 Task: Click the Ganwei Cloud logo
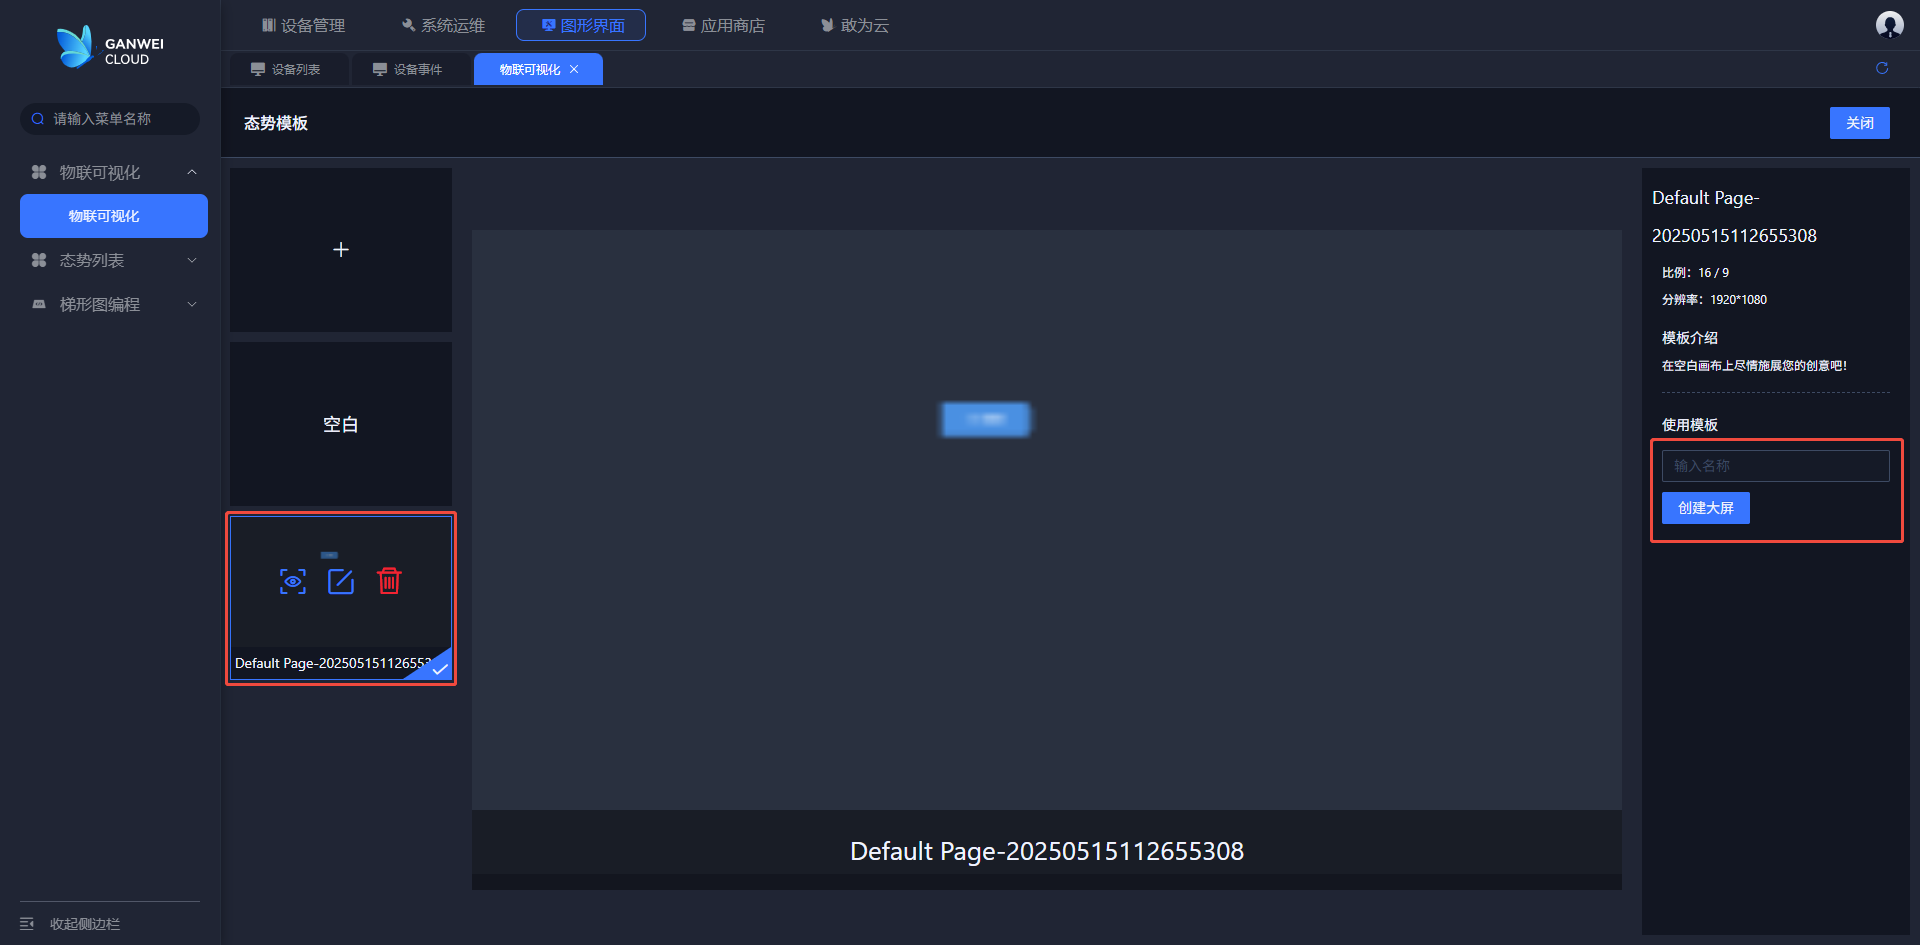click(110, 47)
